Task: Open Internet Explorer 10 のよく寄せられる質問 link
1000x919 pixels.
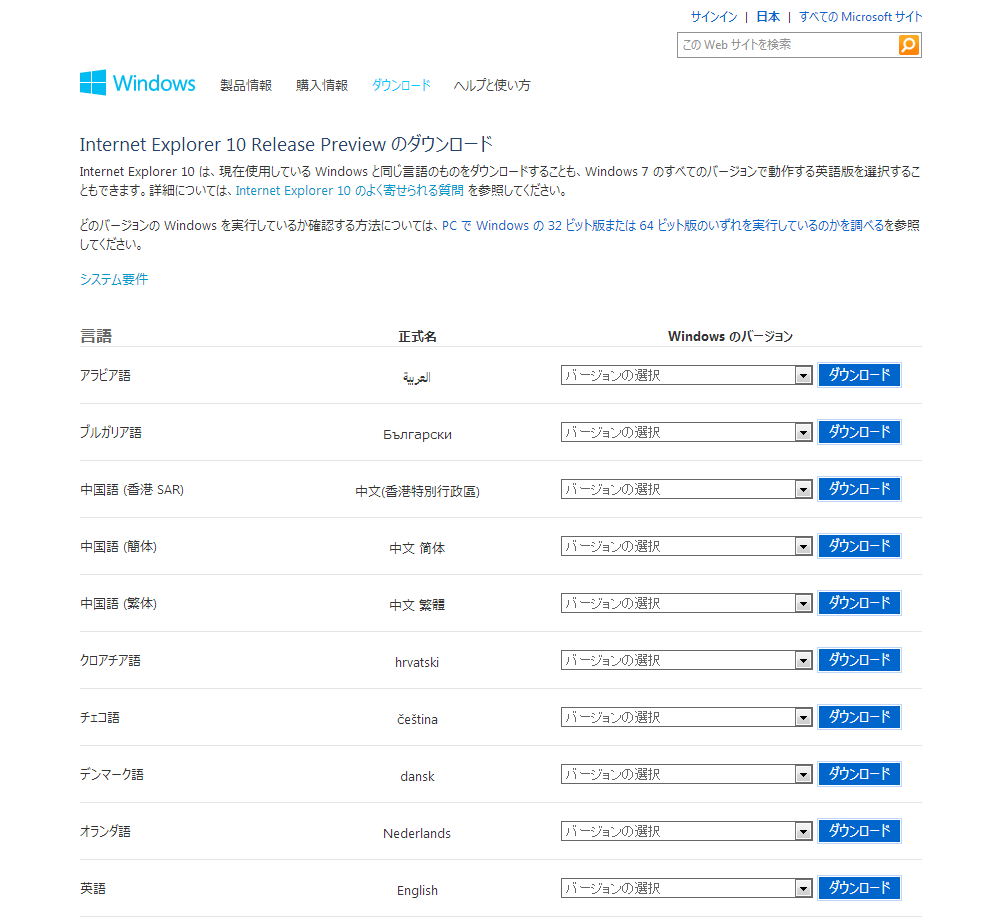Action: [x=349, y=190]
